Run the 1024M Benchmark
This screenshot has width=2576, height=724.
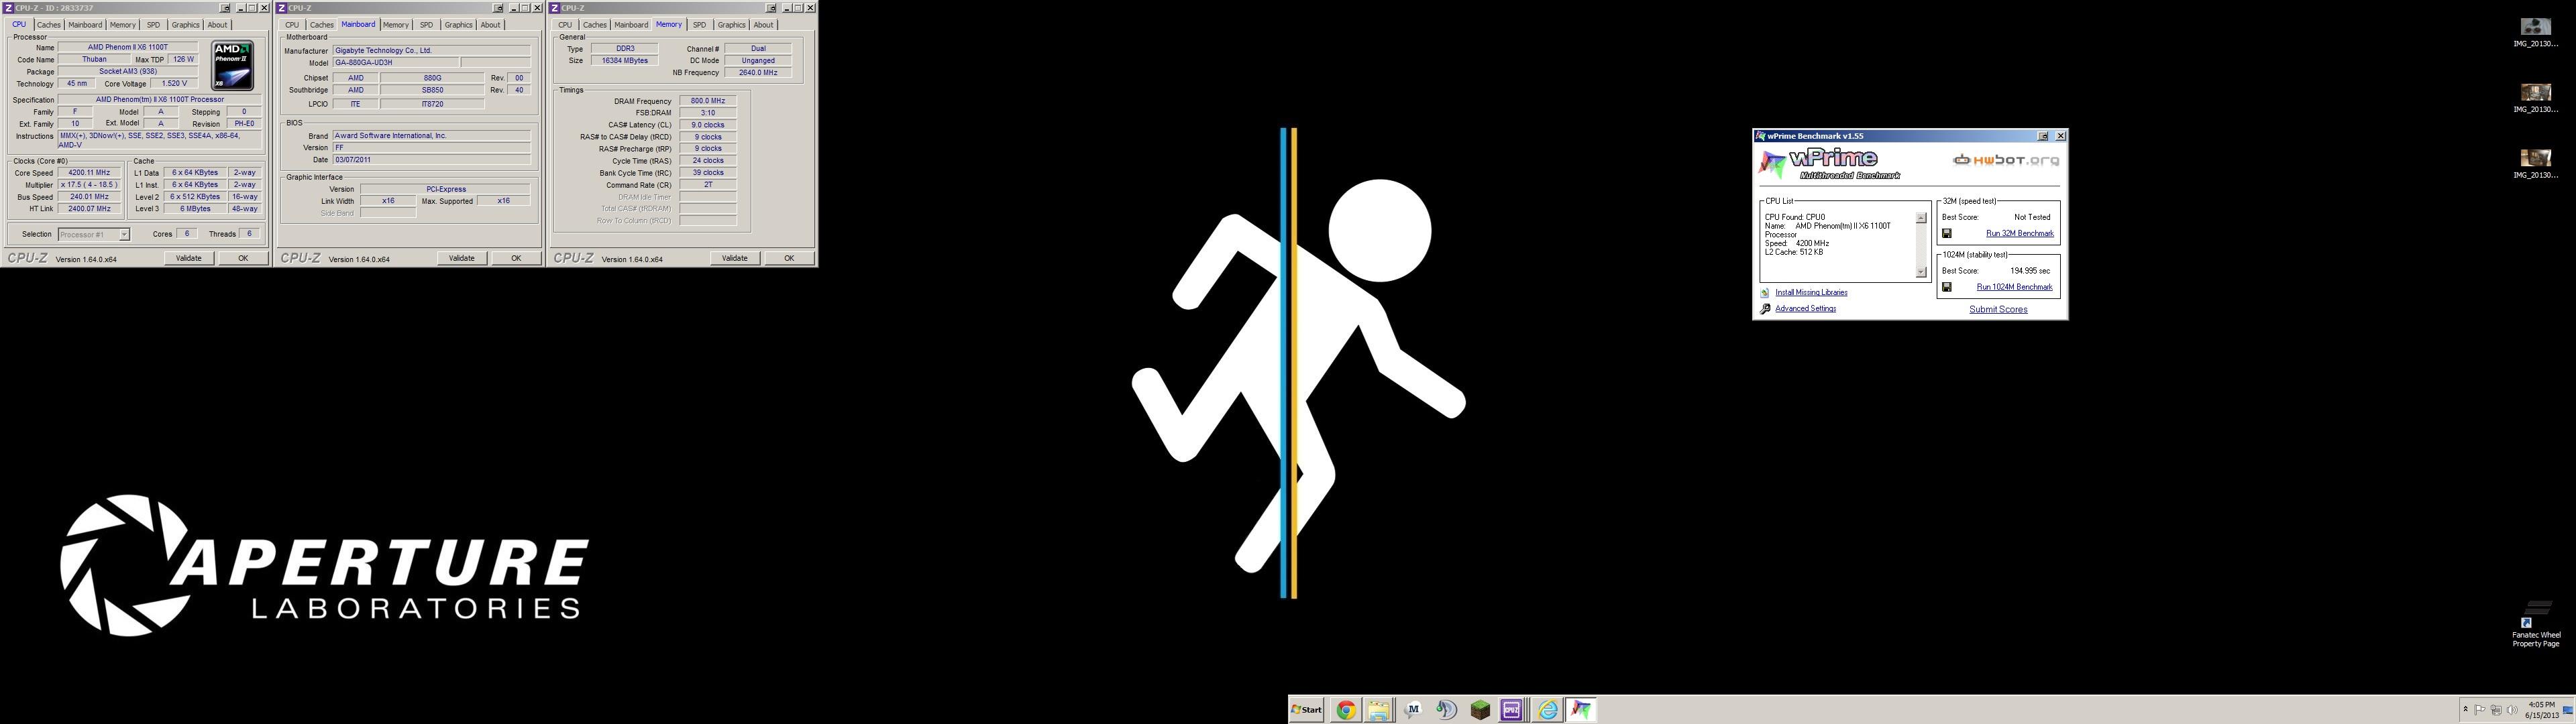[x=2015, y=288]
